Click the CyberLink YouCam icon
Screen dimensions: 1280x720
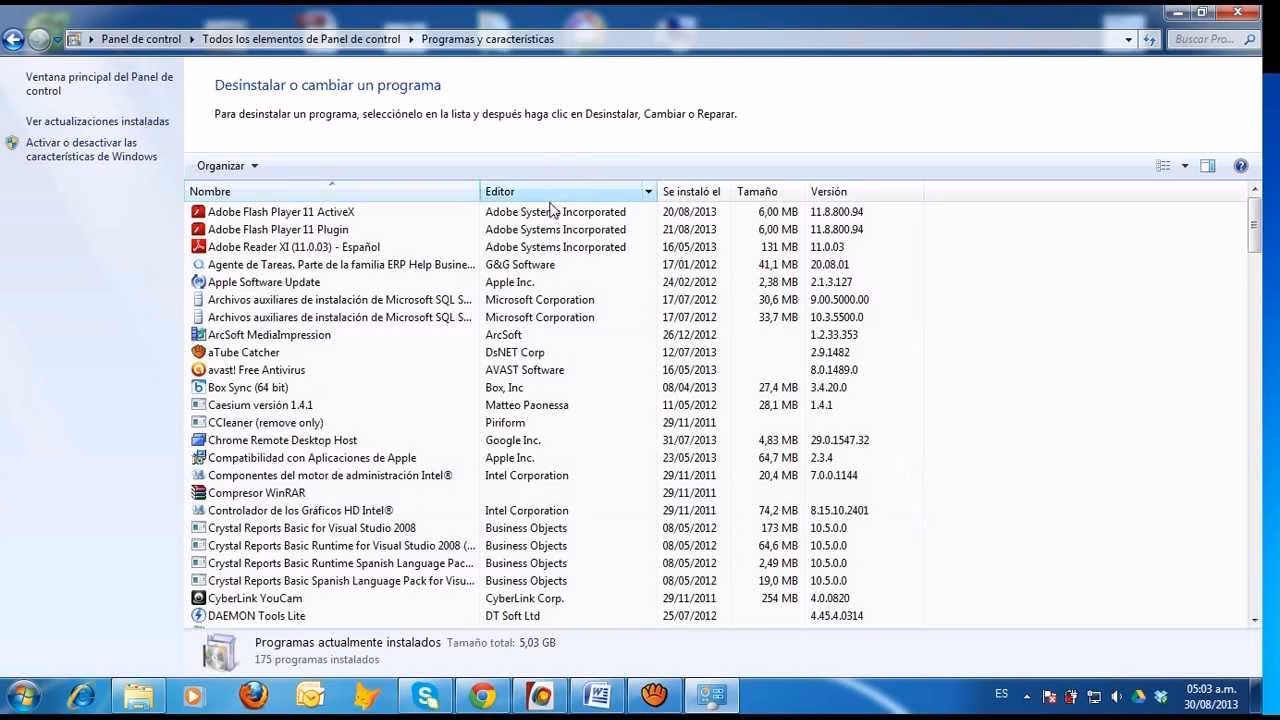(x=198, y=598)
